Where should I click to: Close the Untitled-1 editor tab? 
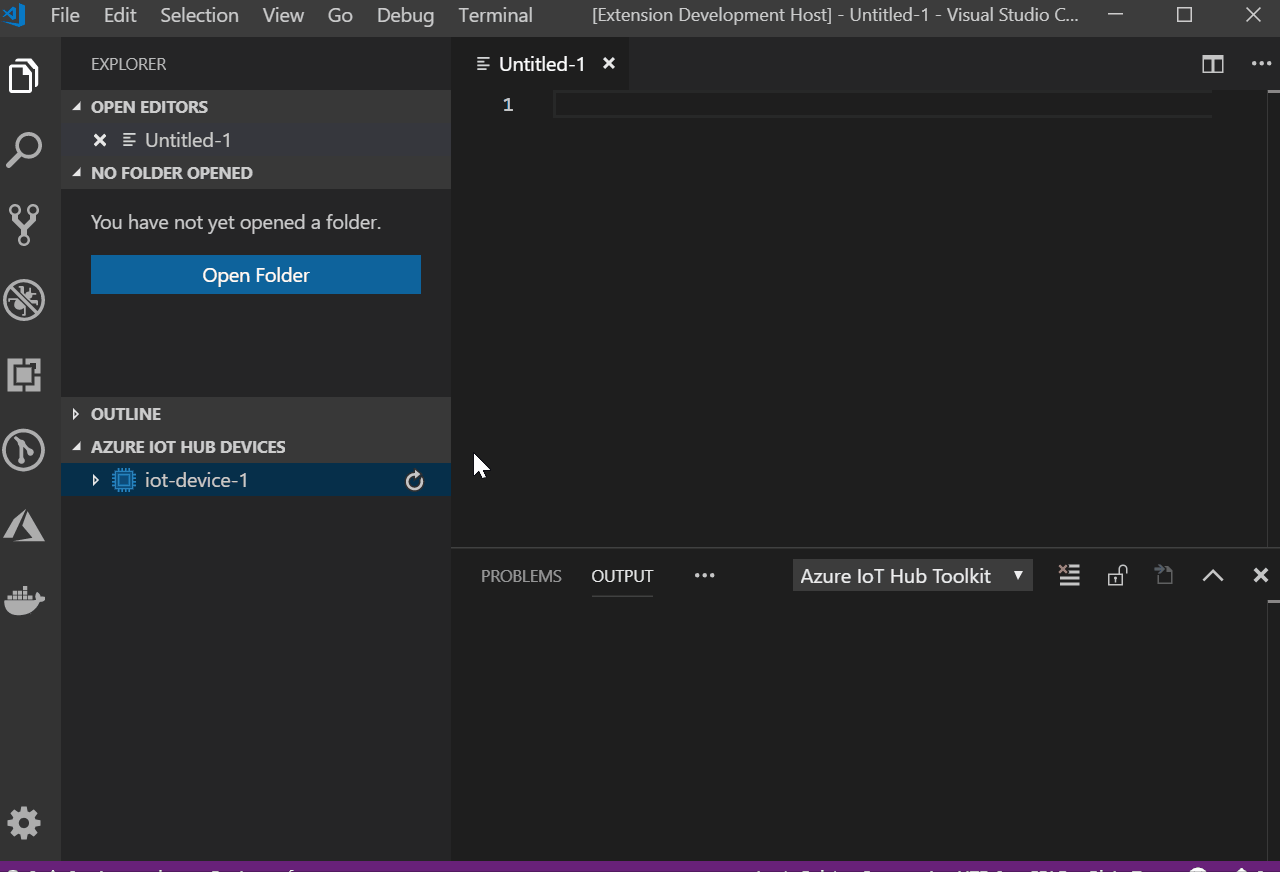point(608,64)
